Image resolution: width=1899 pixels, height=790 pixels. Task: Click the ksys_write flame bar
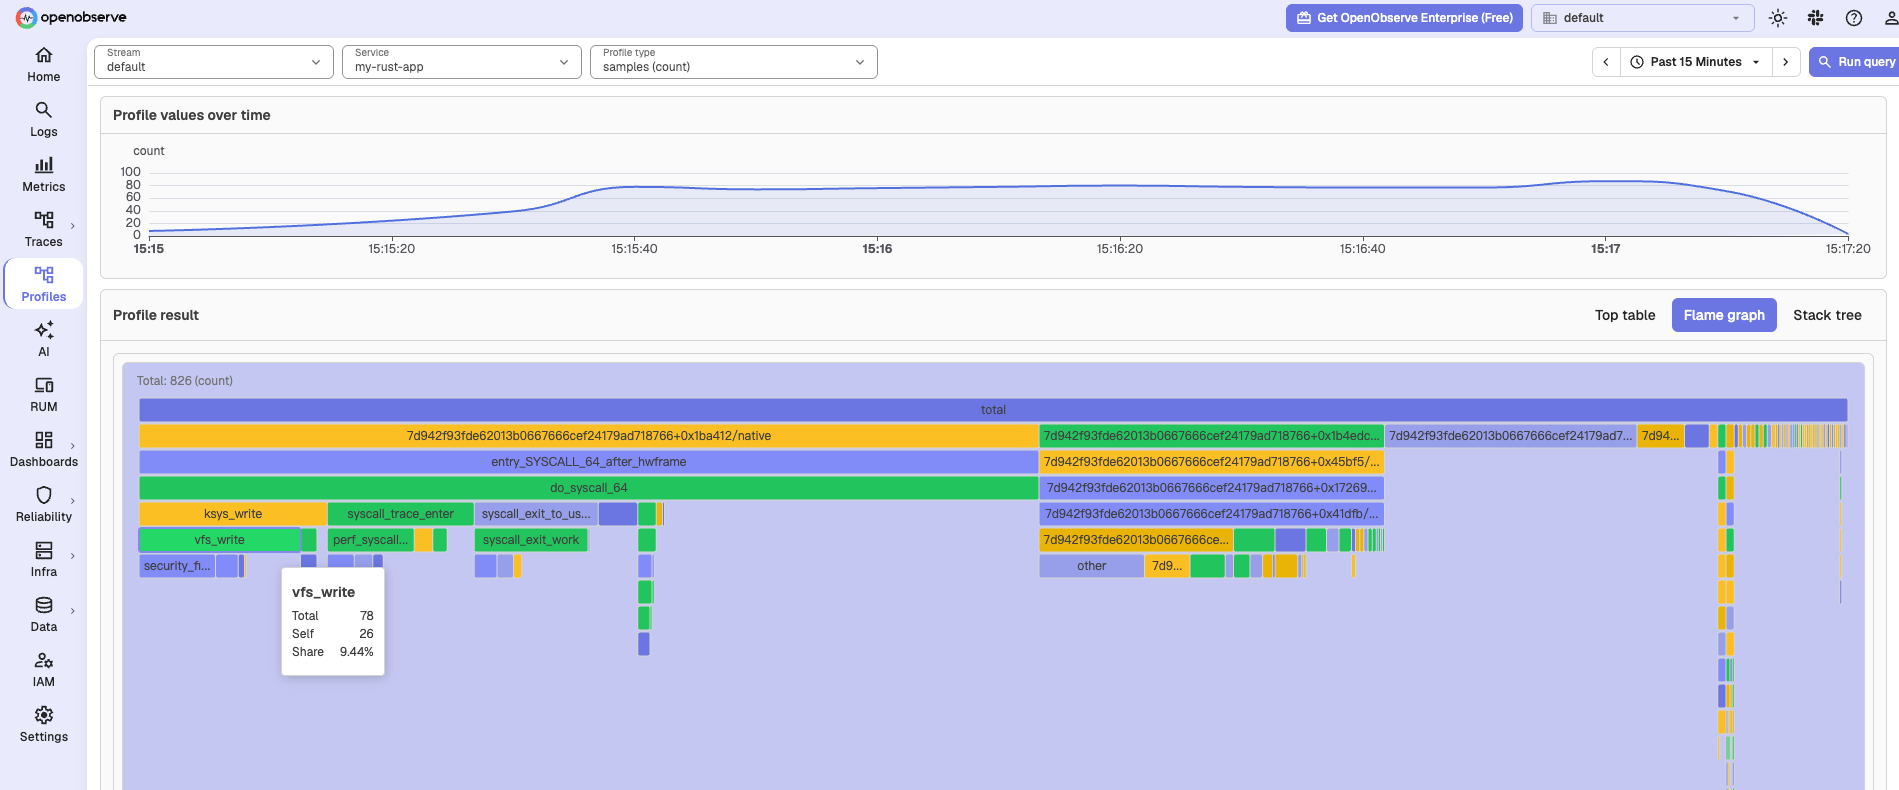[x=233, y=514]
